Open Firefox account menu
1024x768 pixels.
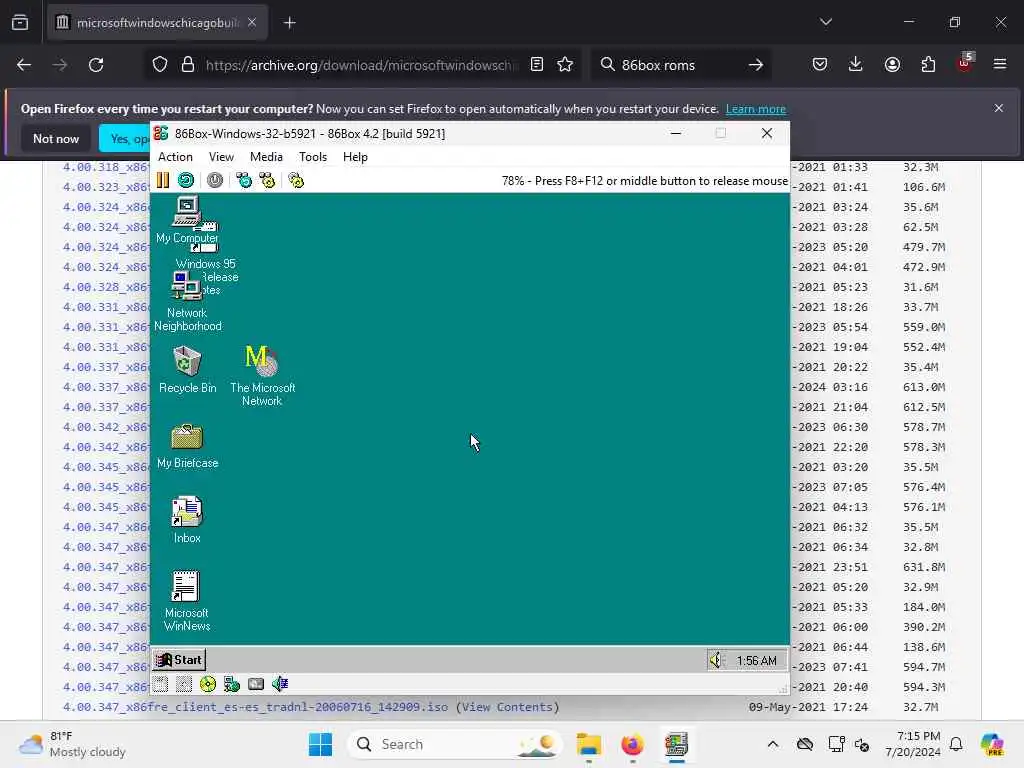(x=892, y=65)
